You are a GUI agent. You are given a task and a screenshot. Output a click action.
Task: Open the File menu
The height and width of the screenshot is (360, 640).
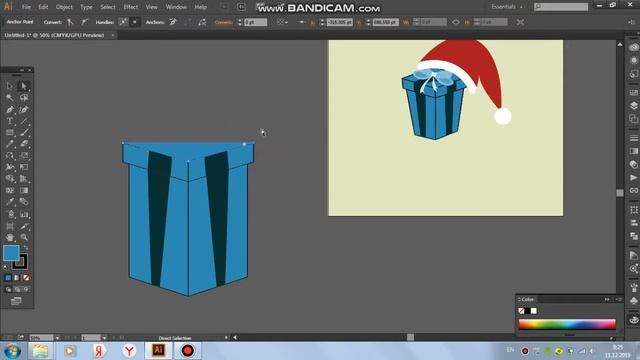(x=26, y=7)
